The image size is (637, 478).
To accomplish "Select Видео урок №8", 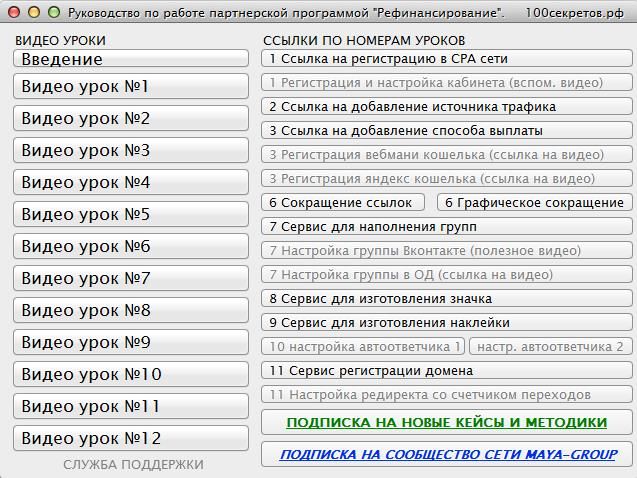I will coord(131,311).
